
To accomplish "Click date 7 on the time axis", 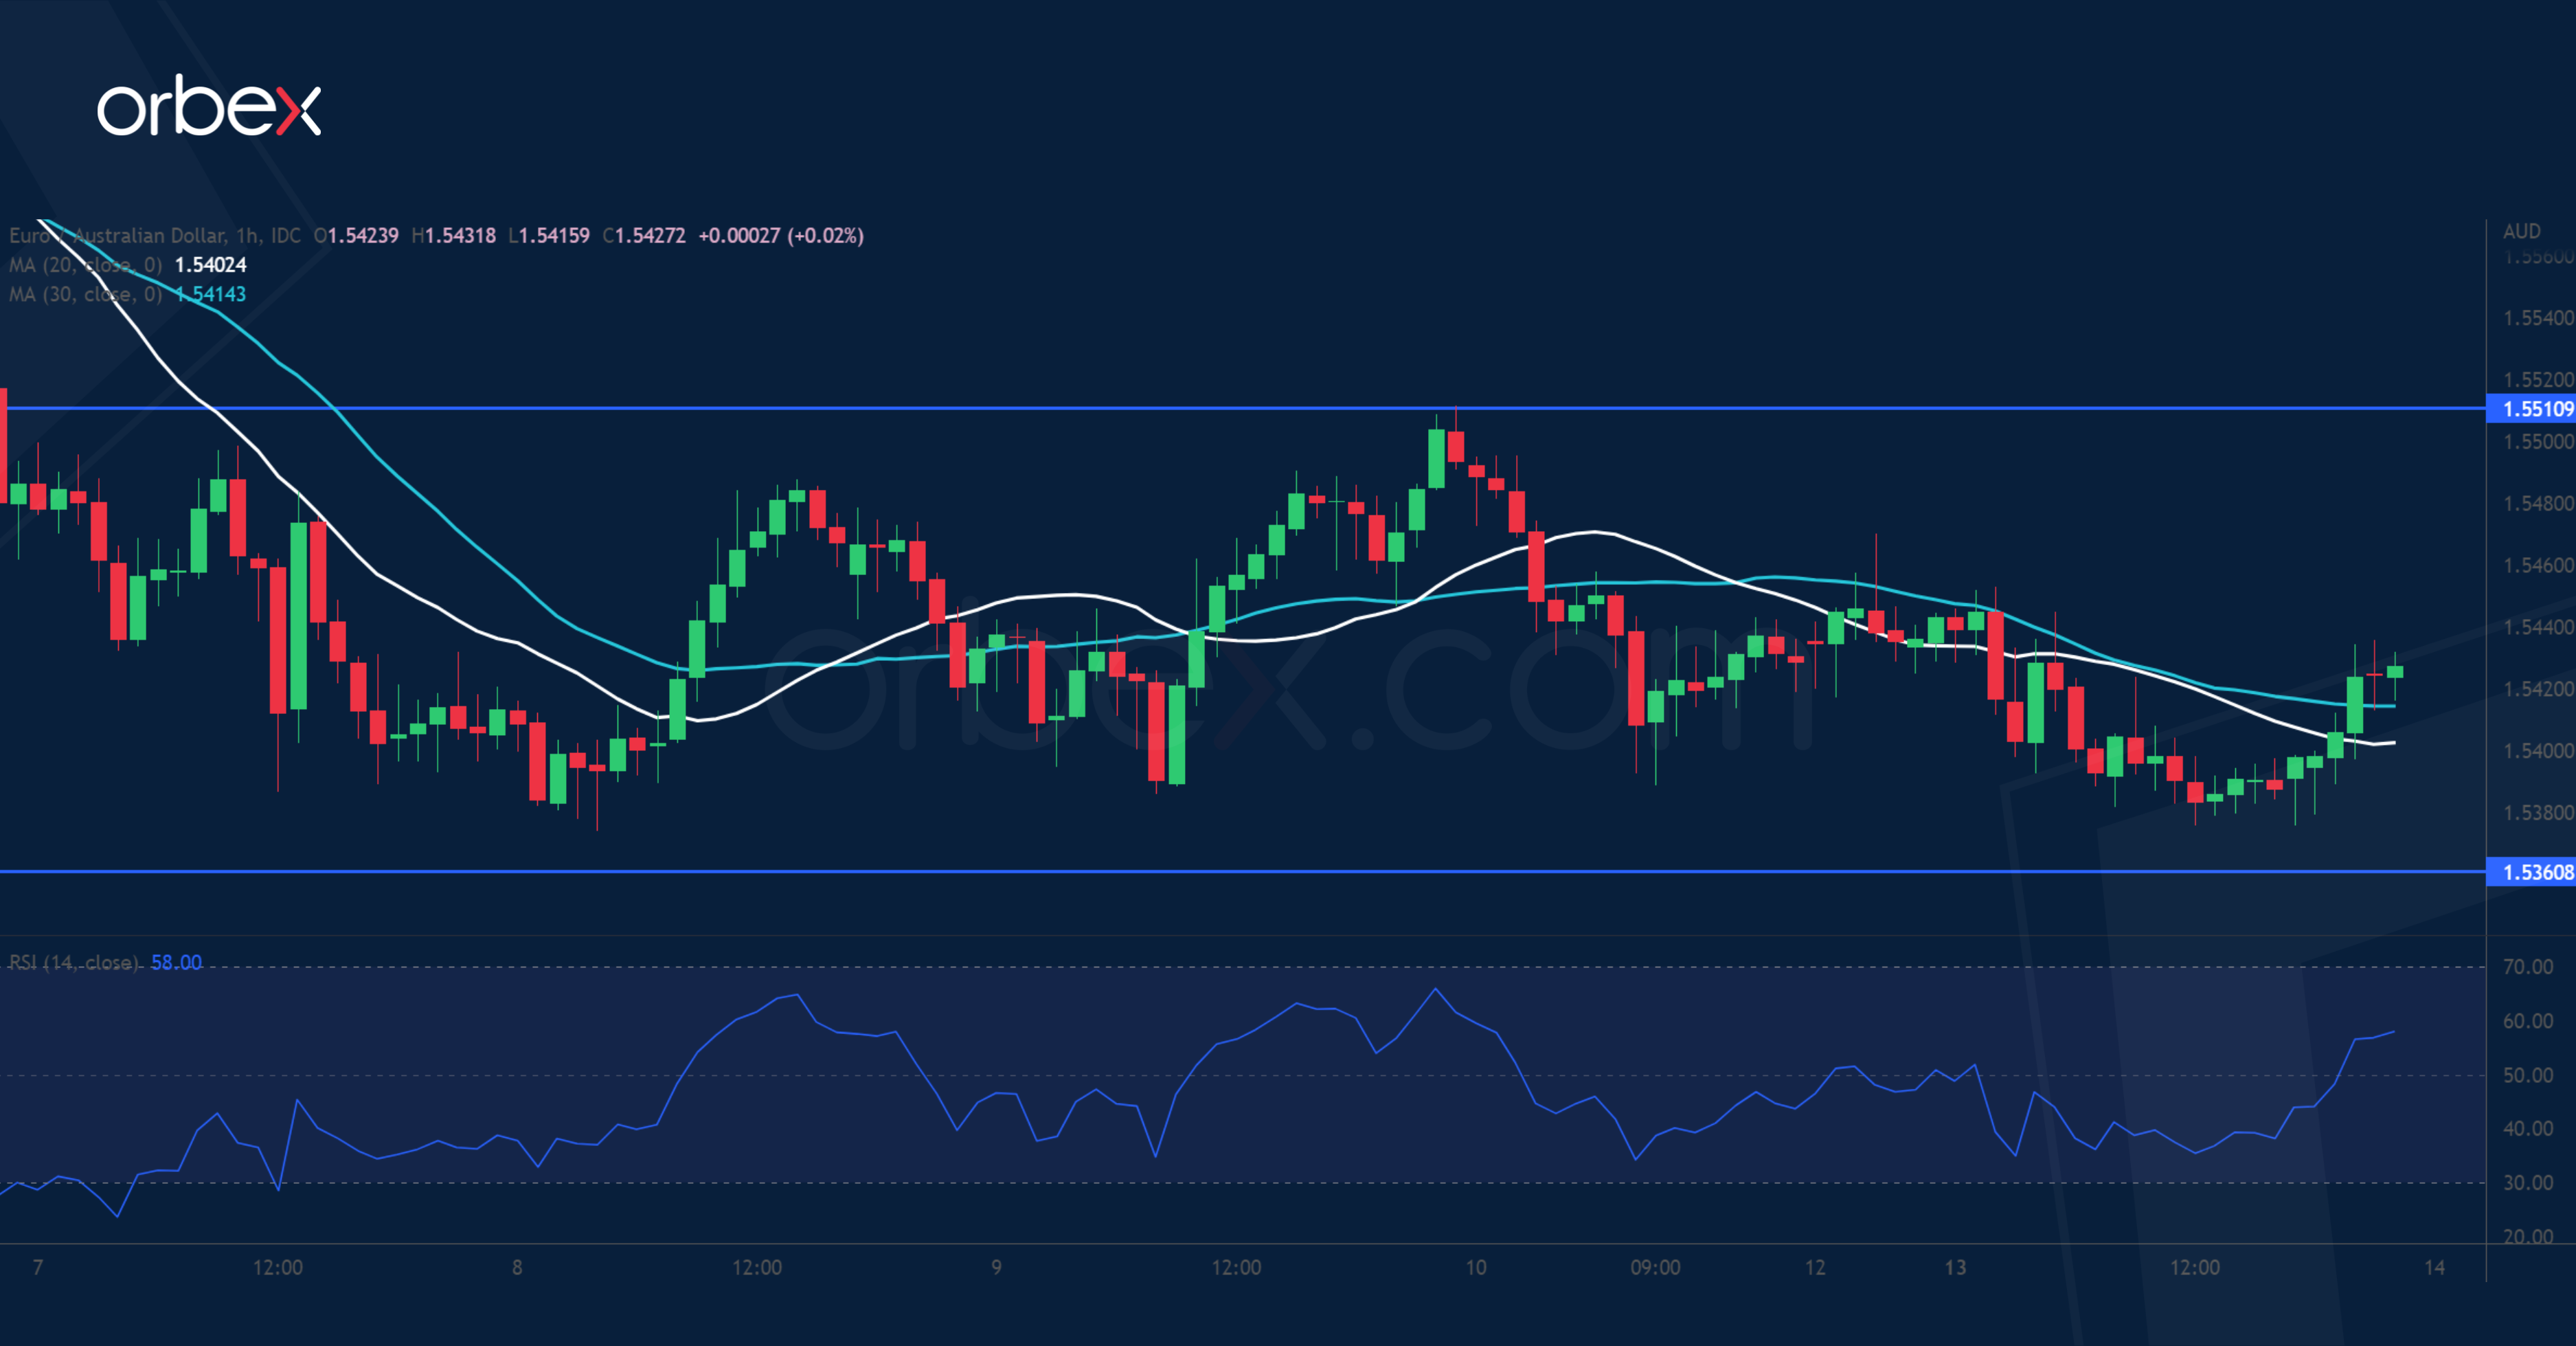I will pyautogui.click(x=38, y=1268).
